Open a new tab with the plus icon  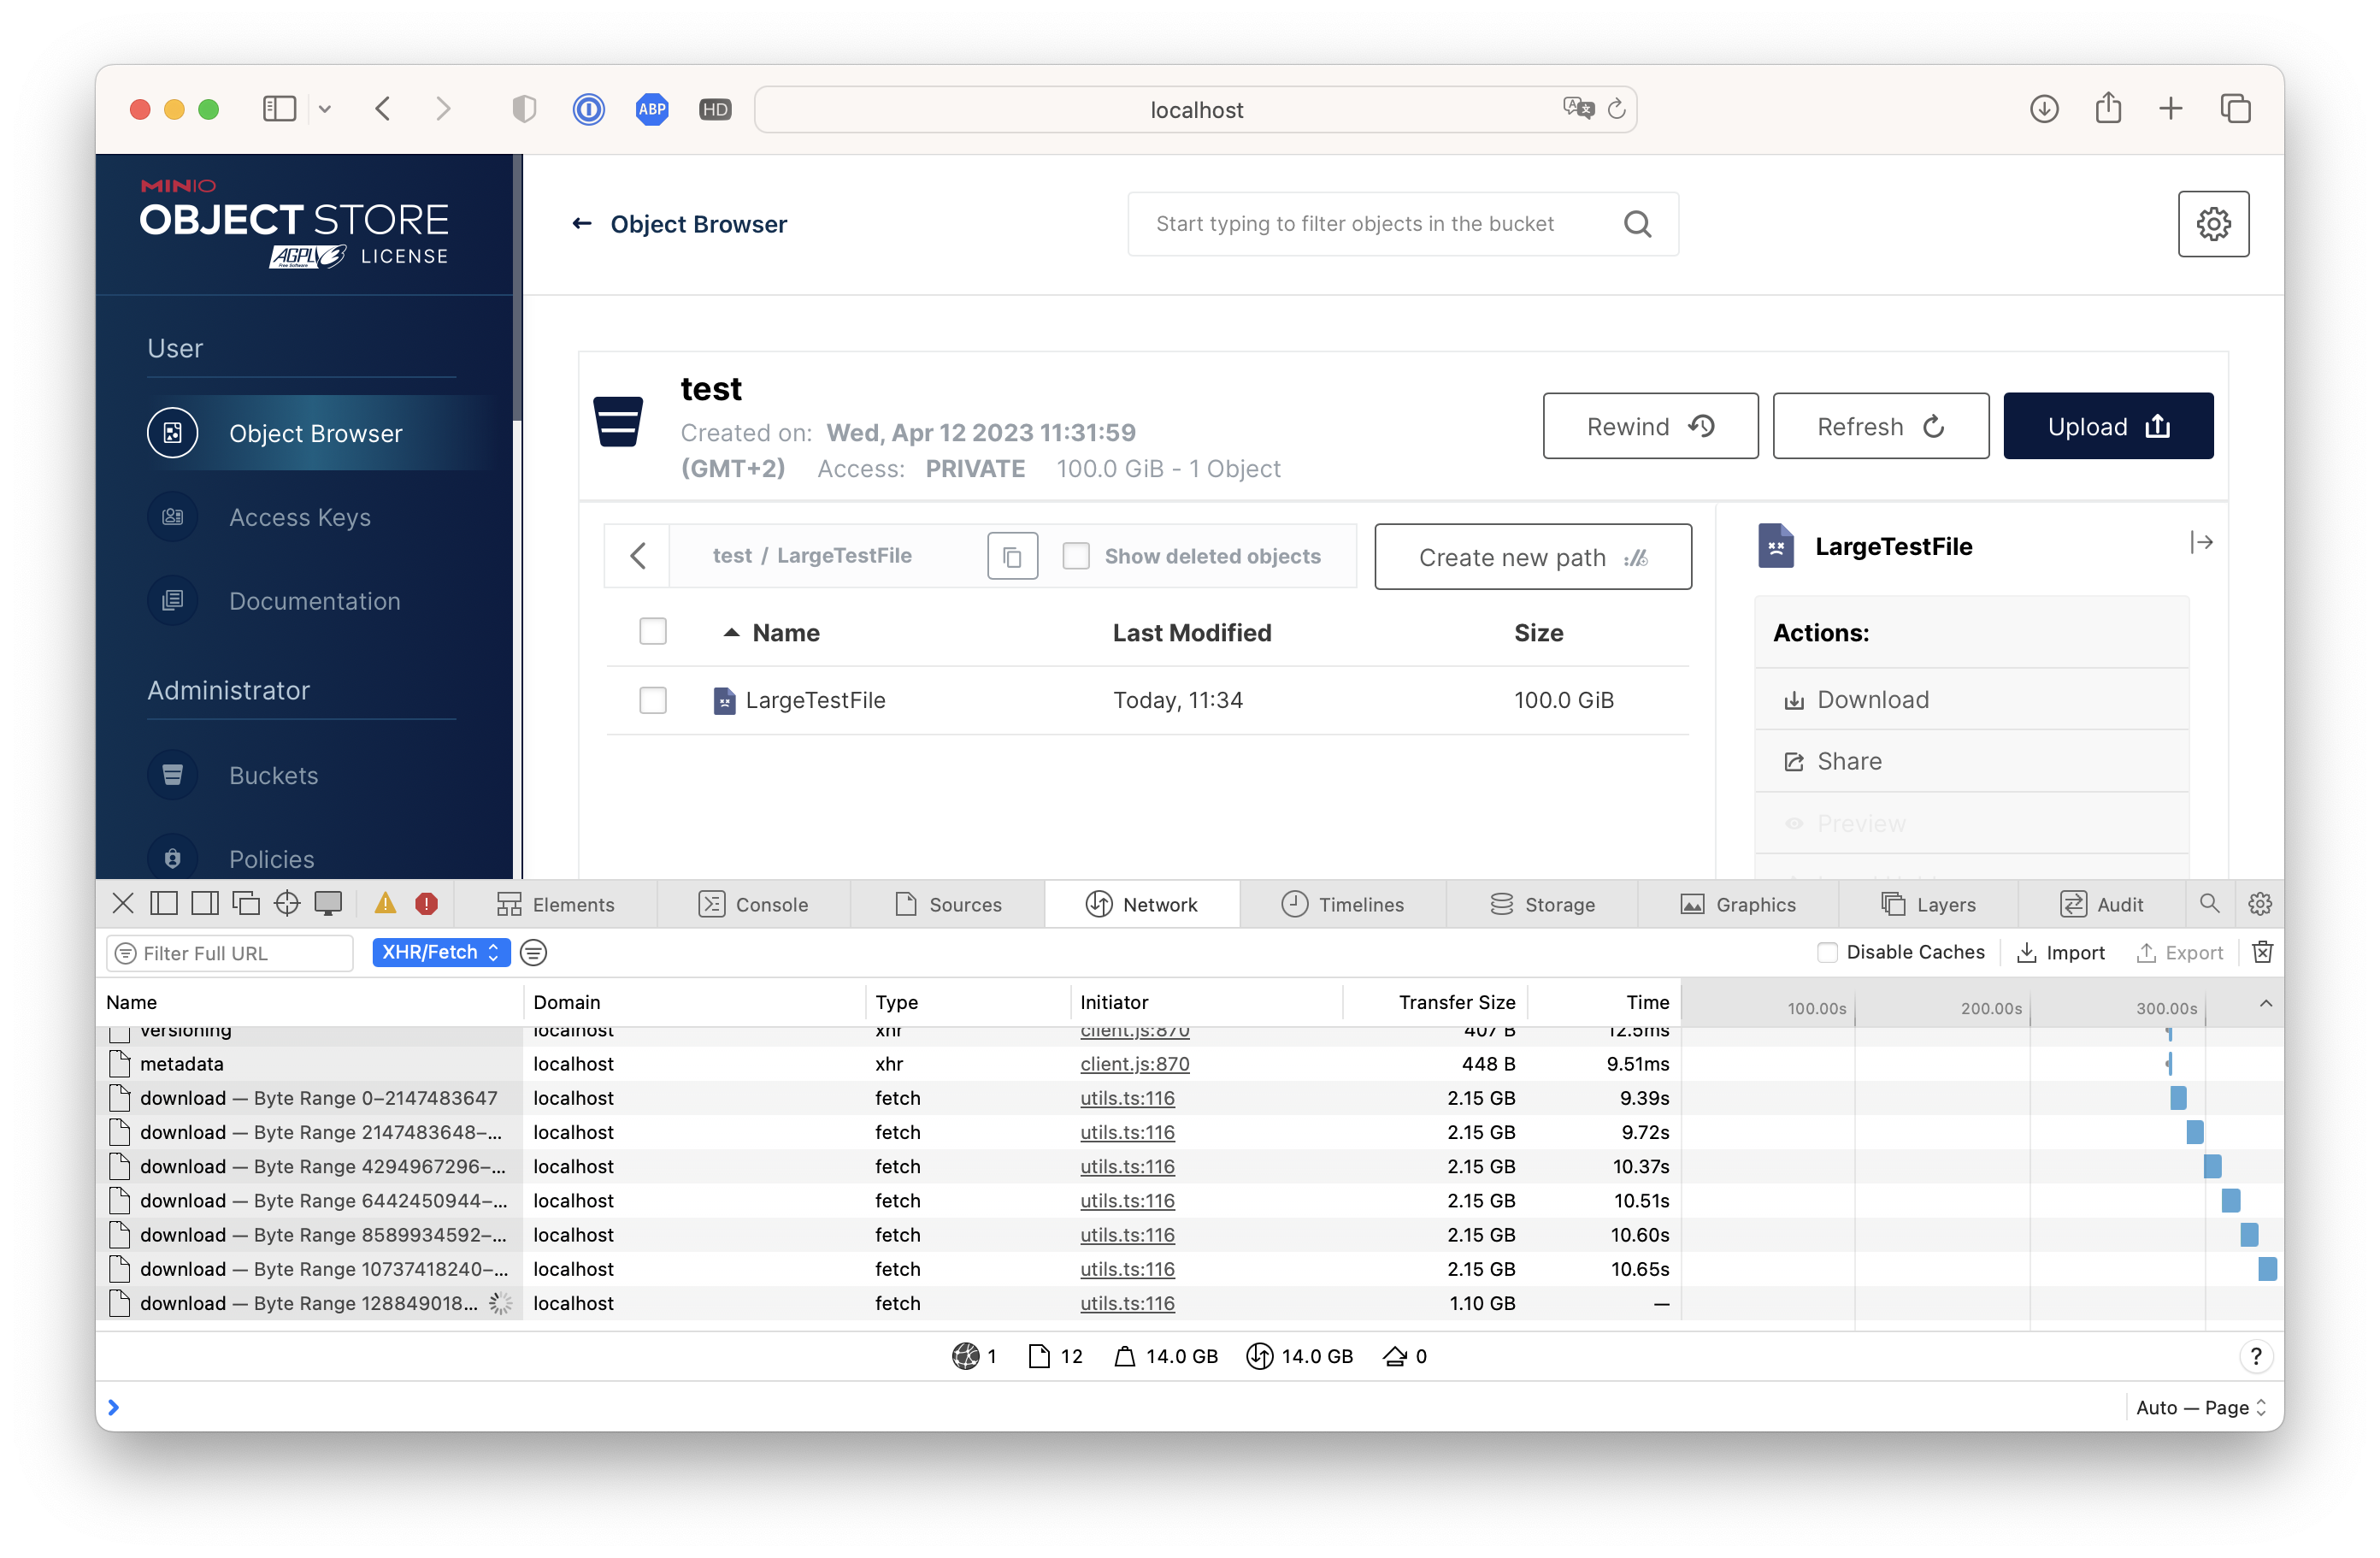point(2171,109)
